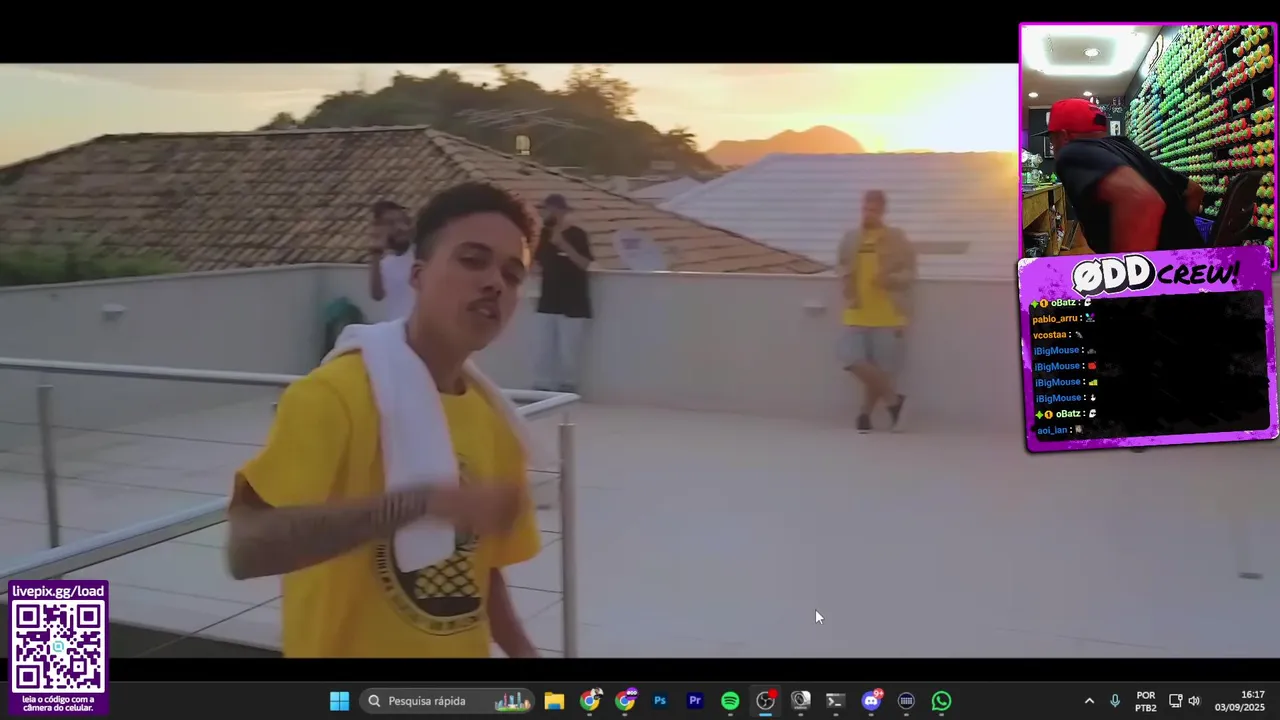Click the microphone tray icon

[1115, 701]
